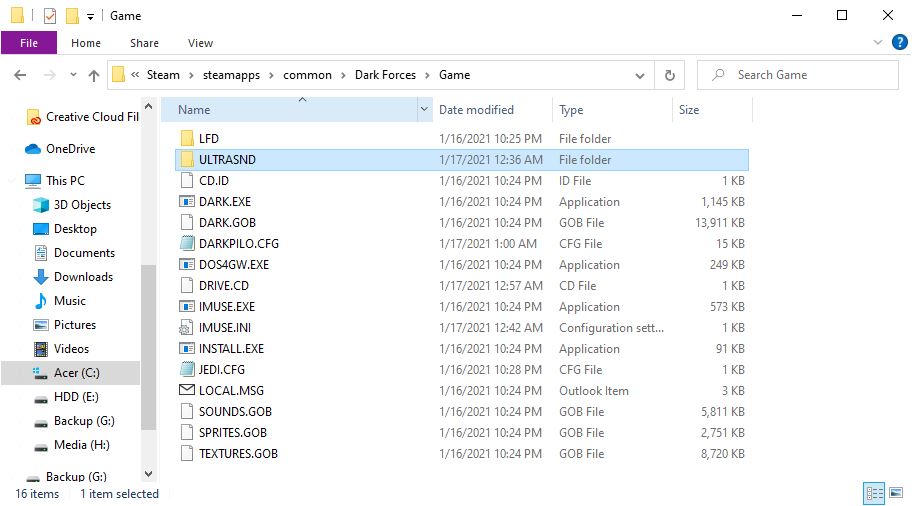The image size is (912, 506).
Task: Click Steam in the address path
Action: [x=163, y=75]
